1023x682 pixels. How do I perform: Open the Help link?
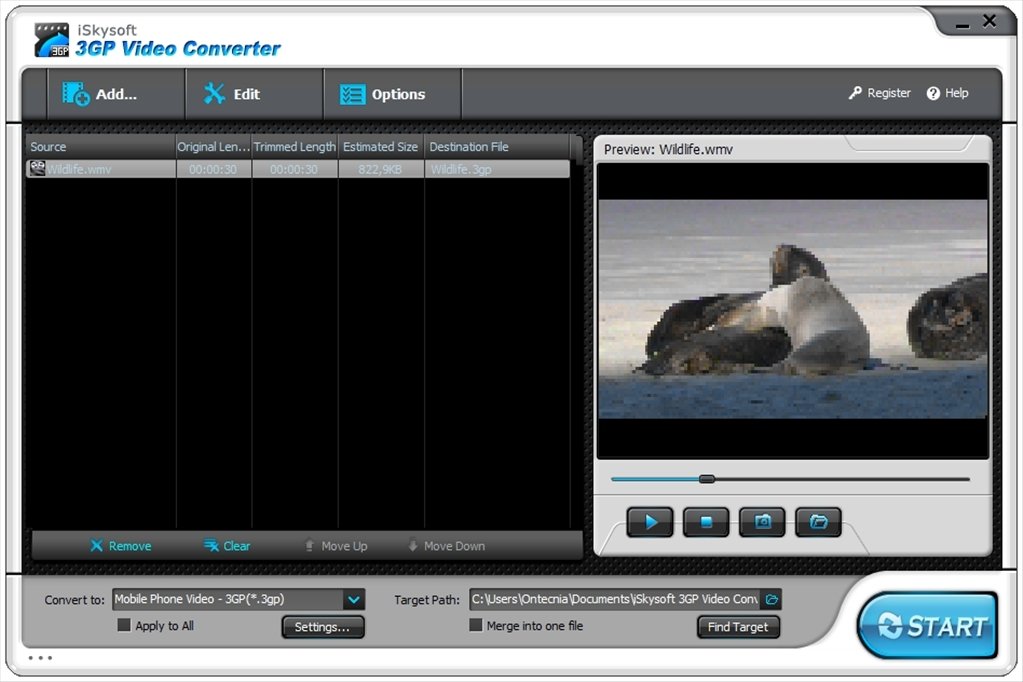(947, 93)
